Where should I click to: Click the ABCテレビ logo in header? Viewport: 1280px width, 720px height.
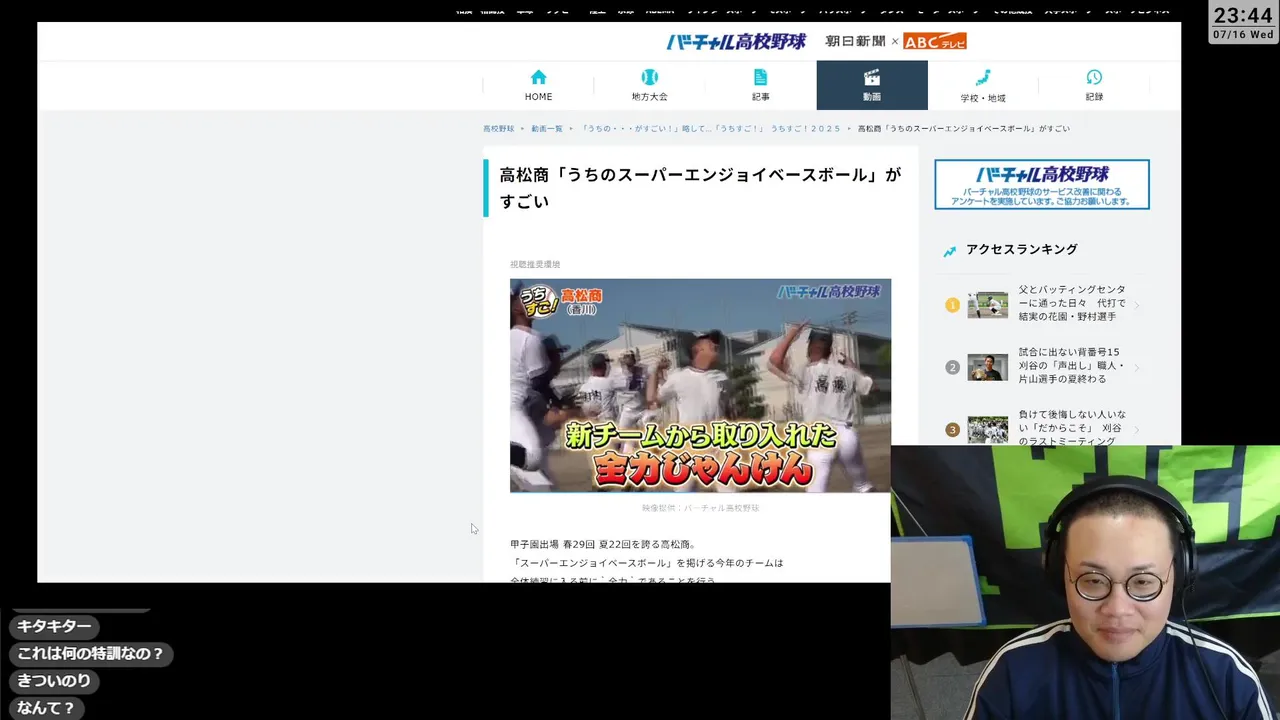(935, 41)
